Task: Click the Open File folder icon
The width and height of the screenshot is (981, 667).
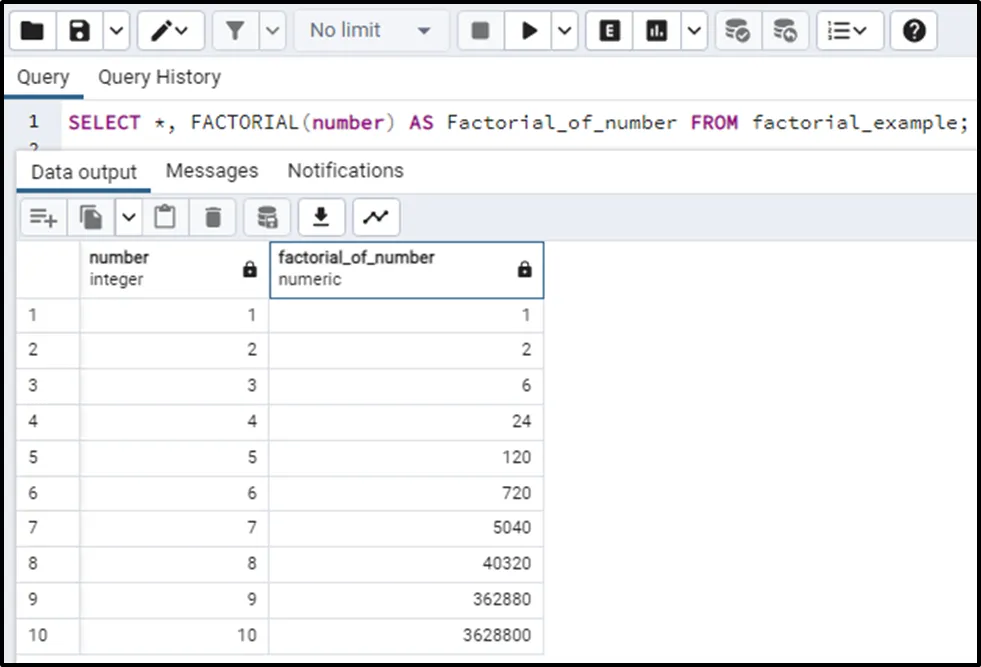Action: pyautogui.click(x=33, y=31)
